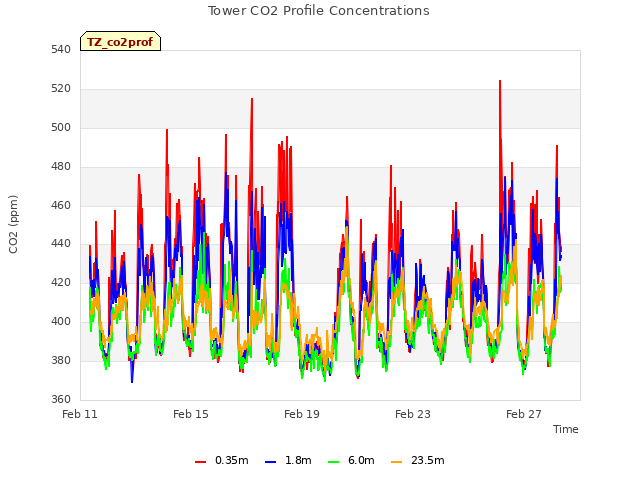
Task: Click the 520 y-axis tick label
Action: point(61,89)
